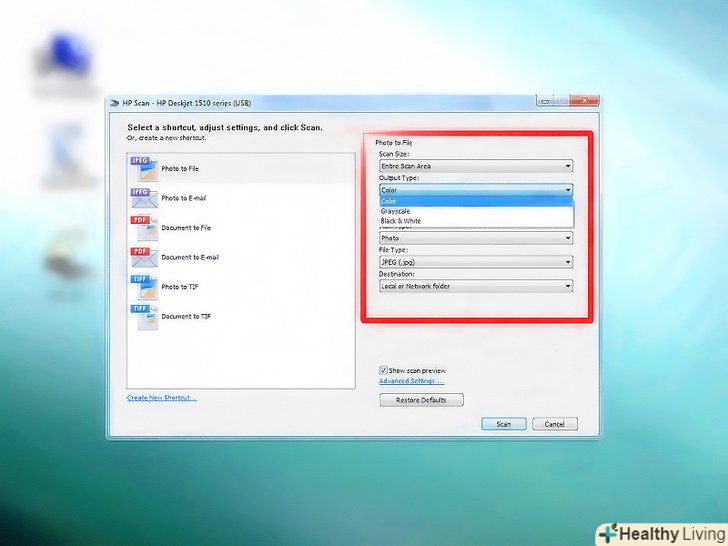Open the Destination dropdown
Viewport: 728px width, 546px height.
click(x=476, y=286)
